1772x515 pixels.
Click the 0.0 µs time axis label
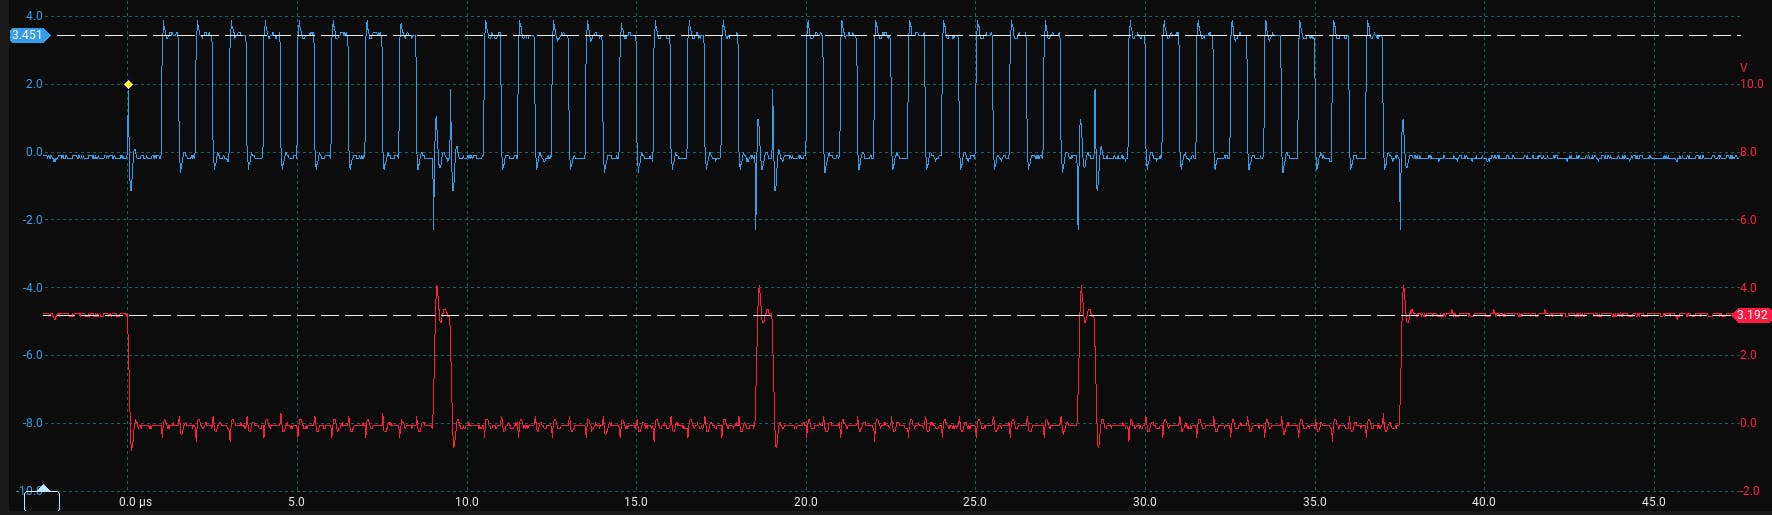(135, 502)
